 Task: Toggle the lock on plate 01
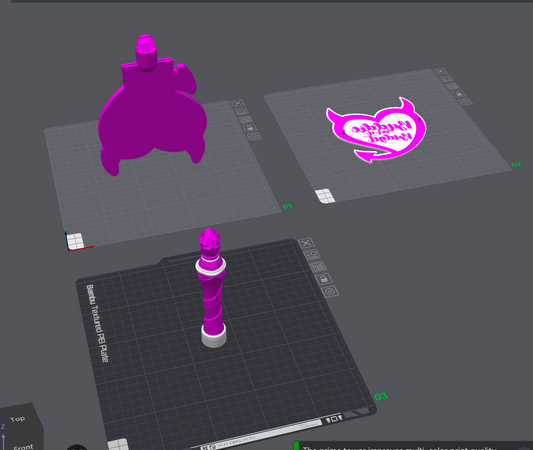[x=250, y=128]
